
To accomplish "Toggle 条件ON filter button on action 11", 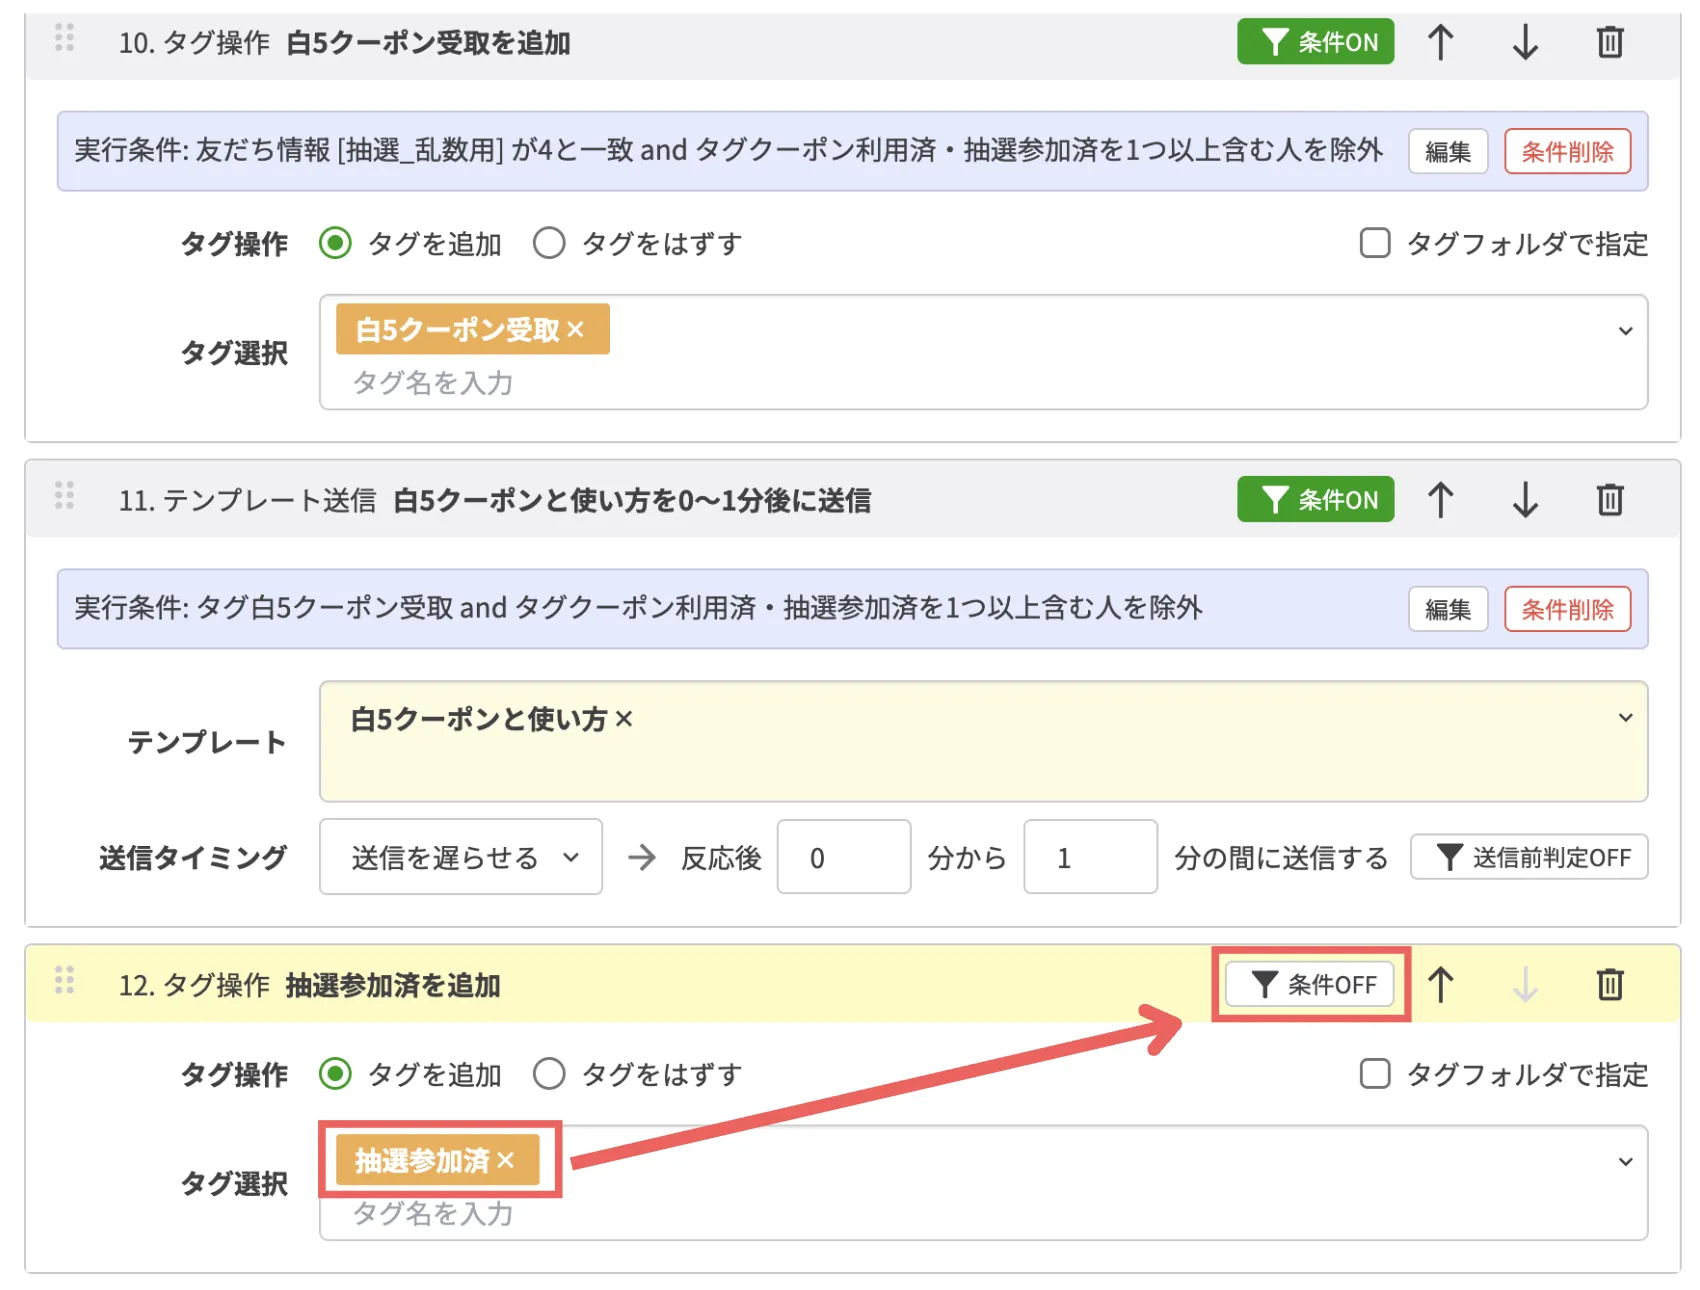I will point(1315,499).
